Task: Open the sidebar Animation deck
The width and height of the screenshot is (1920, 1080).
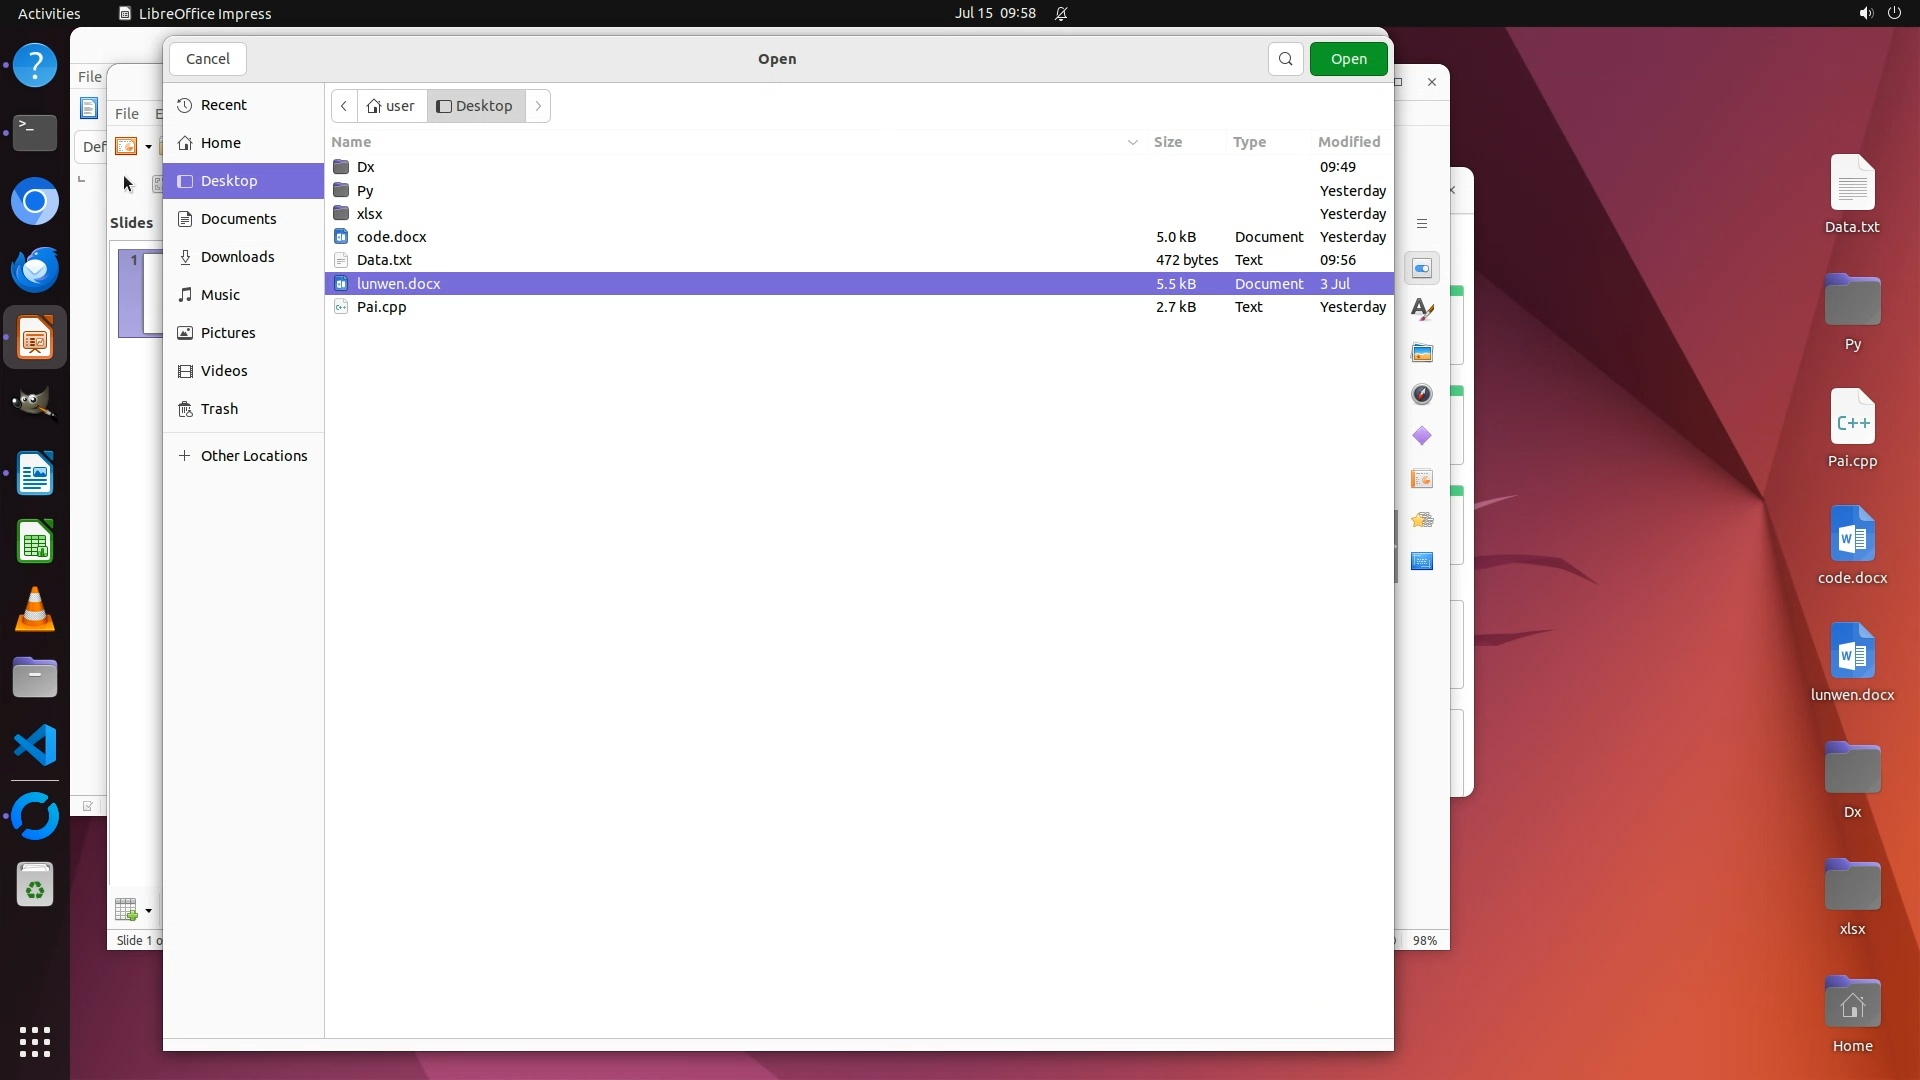Action: pyautogui.click(x=1421, y=520)
